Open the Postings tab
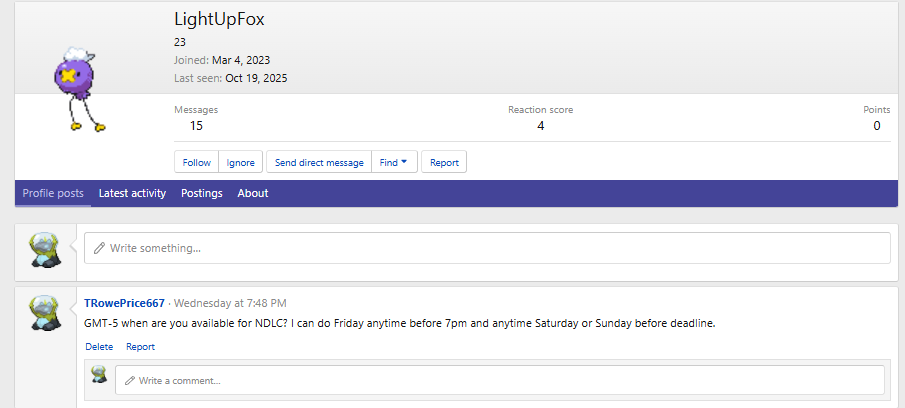Image resolution: width=905 pixels, height=408 pixels. point(202,193)
